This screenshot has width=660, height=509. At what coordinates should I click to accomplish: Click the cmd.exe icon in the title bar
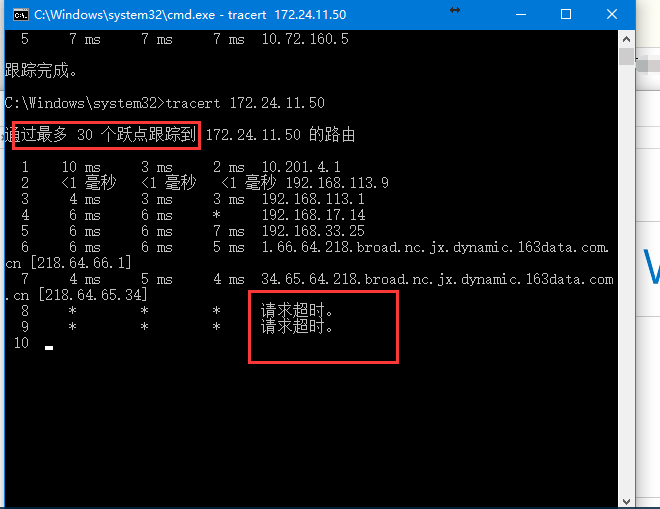(20, 15)
